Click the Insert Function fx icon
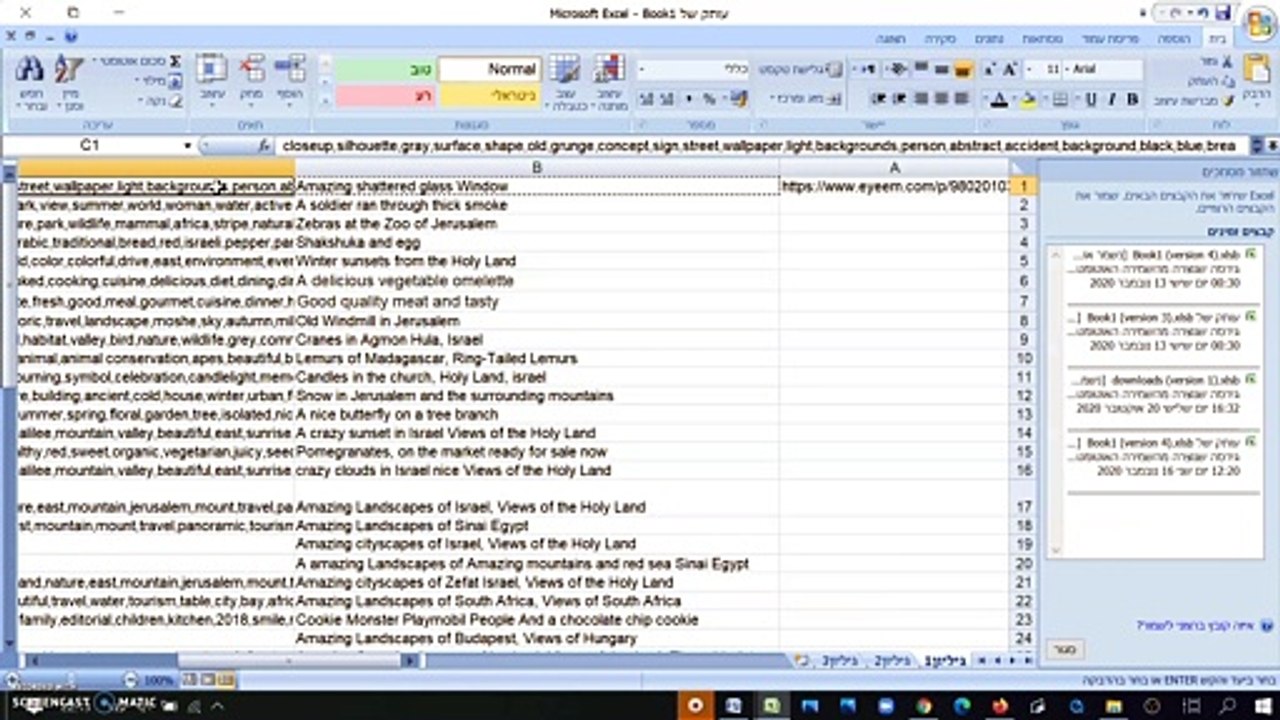Viewport: 1280px width, 720px height. tap(264, 146)
